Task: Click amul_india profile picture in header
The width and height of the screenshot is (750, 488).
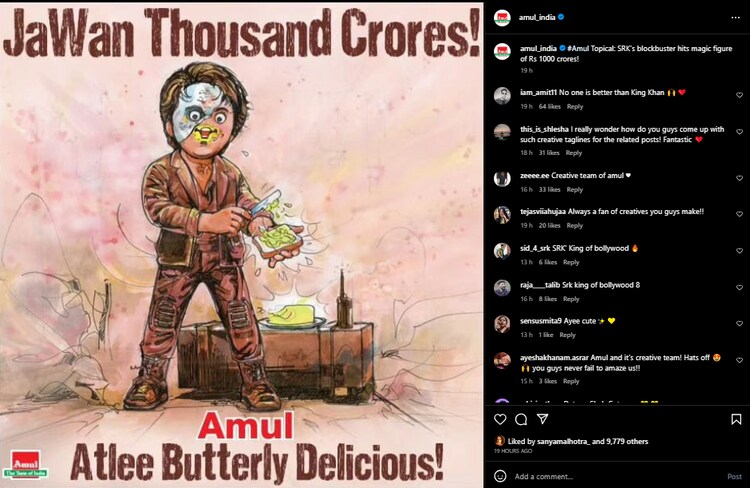Action: point(501,17)
